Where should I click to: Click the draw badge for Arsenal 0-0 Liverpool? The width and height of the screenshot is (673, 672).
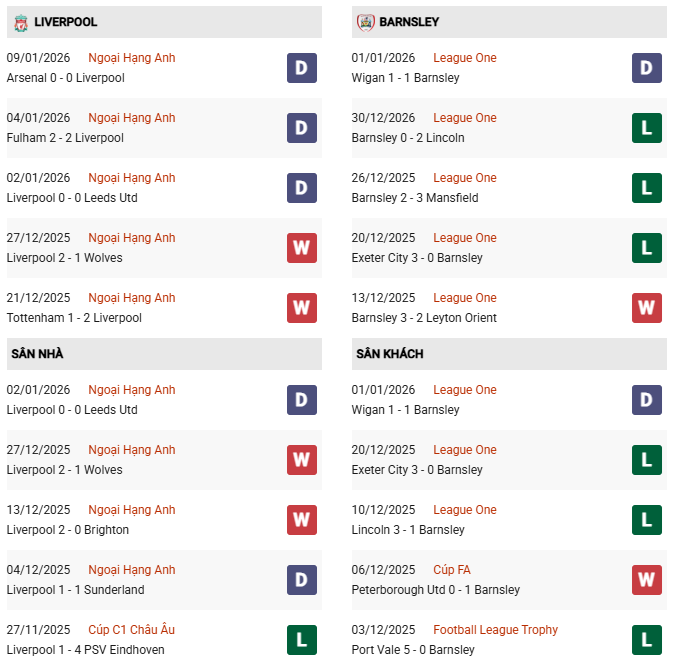coord(302,68)
